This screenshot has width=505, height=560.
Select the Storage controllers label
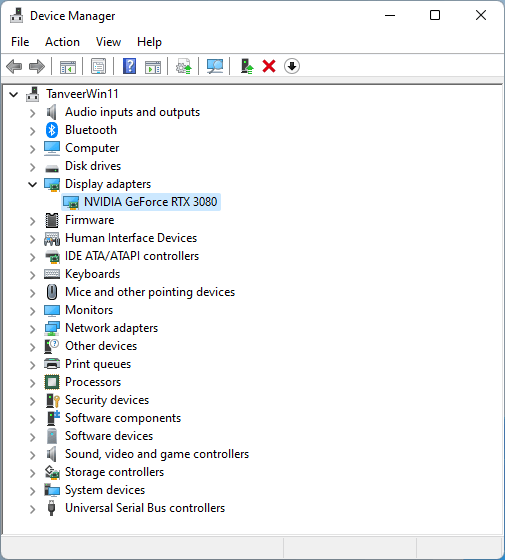[115, 472]
